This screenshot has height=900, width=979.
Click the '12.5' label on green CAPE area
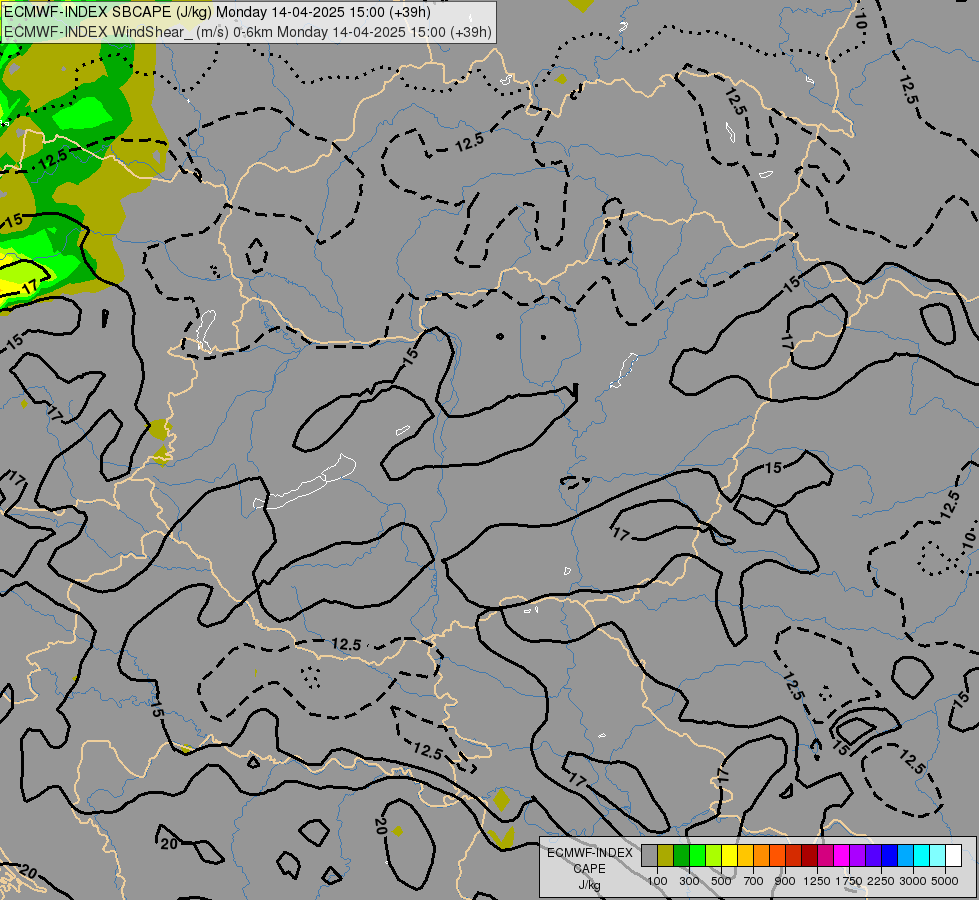[52, 159]
